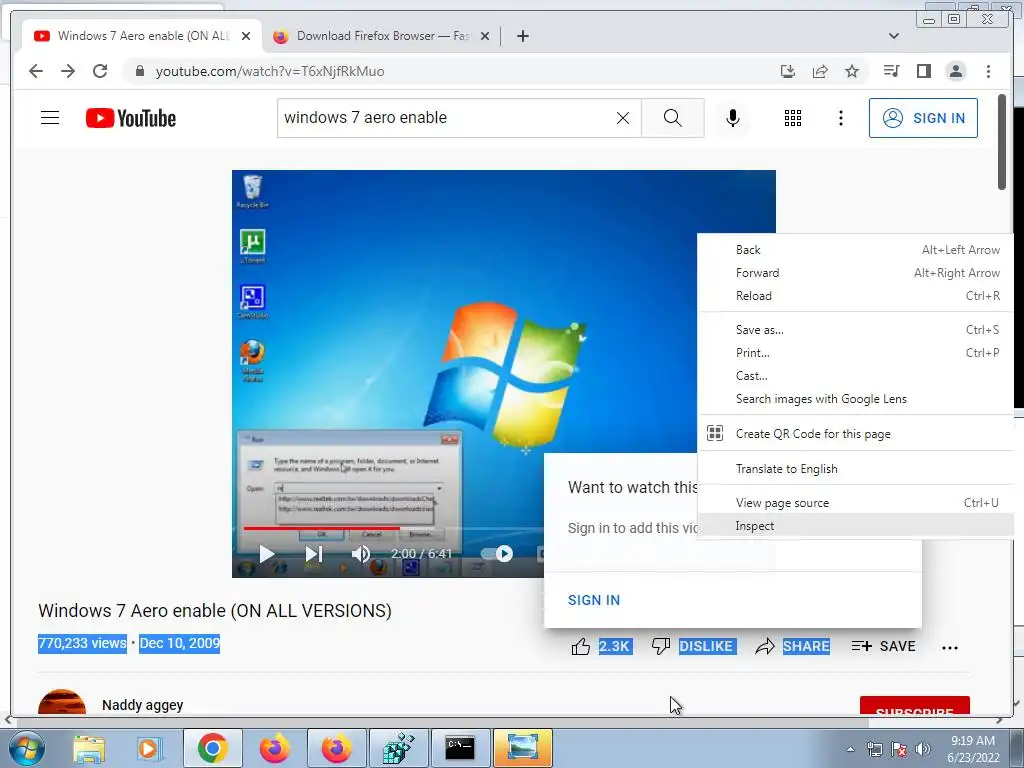Go to YouTube home via the logo
This screenshot has height=768, width=1024.
131,118
